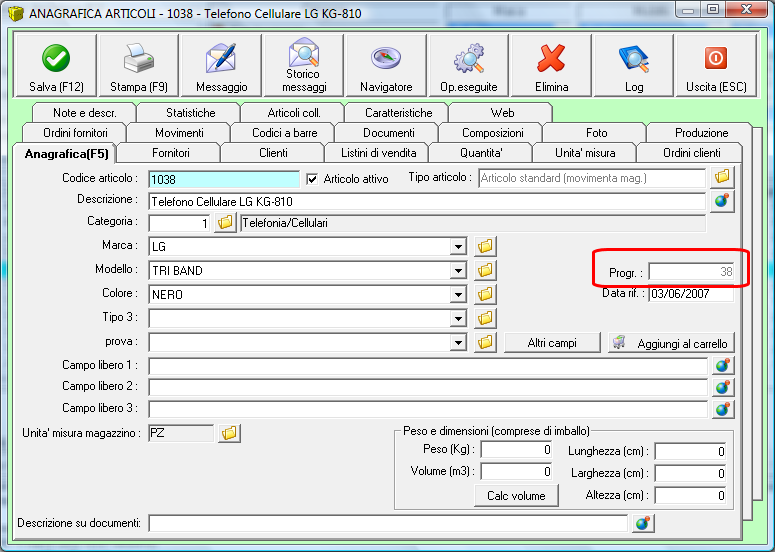Expand the prova dropdown
Screen dimensions: 775x552
click(x=458, y=342)
